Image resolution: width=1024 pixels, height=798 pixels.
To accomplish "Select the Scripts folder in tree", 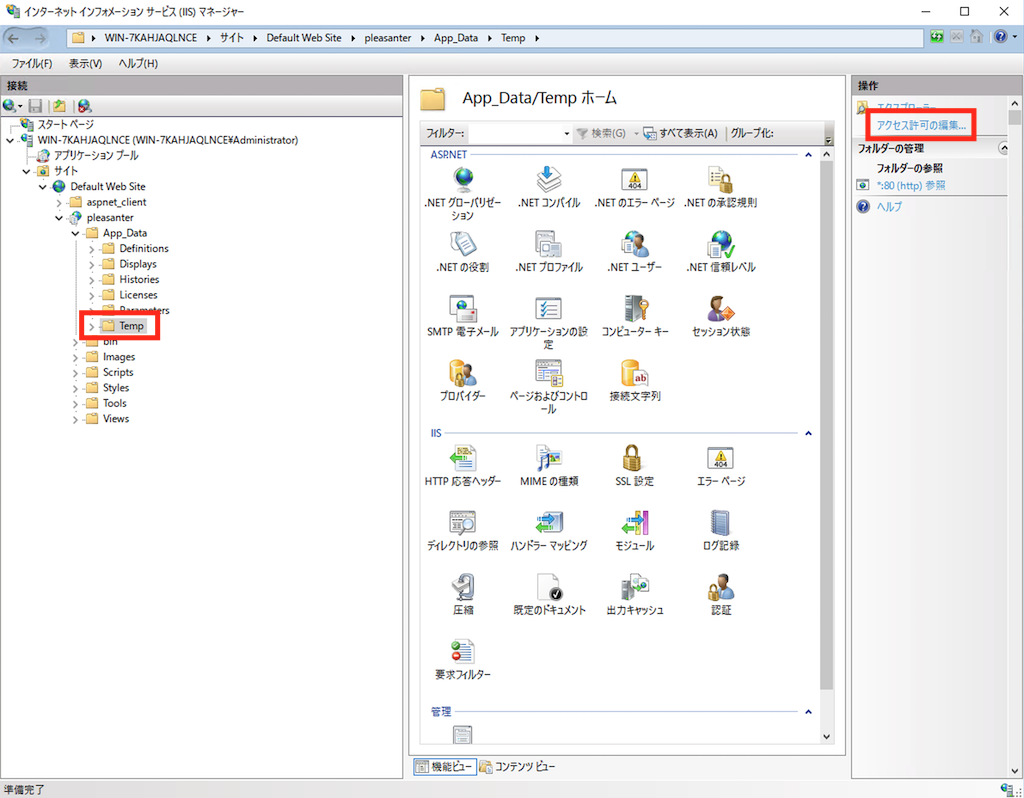I will coord(118,372).
